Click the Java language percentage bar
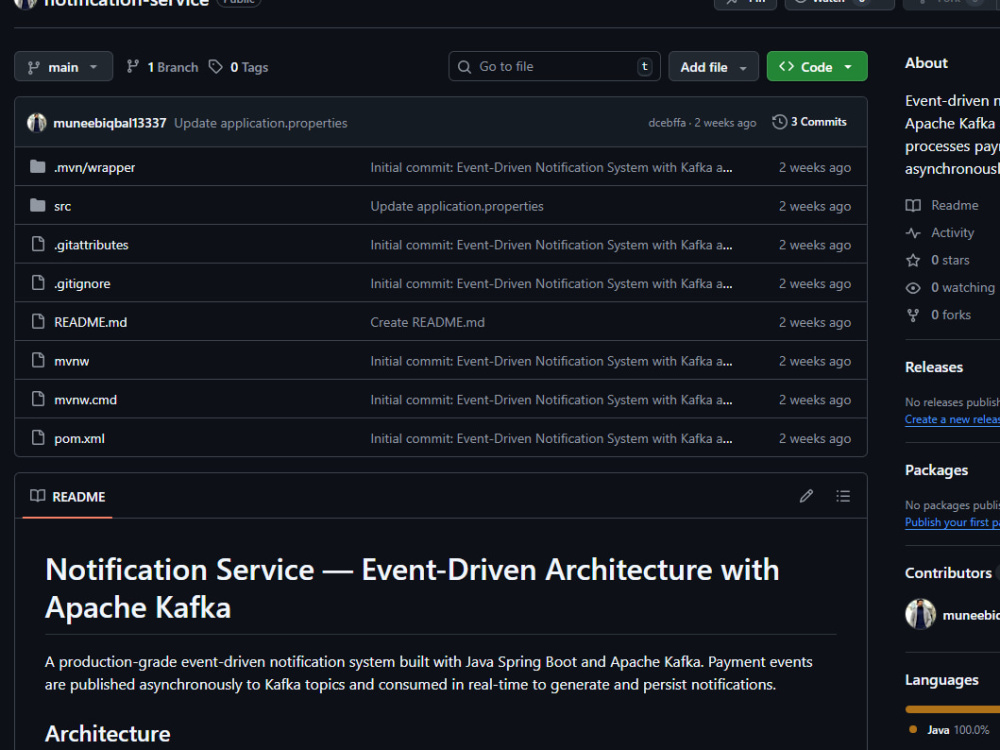Viewport: 1000px width, 750px height. (952, 709)
